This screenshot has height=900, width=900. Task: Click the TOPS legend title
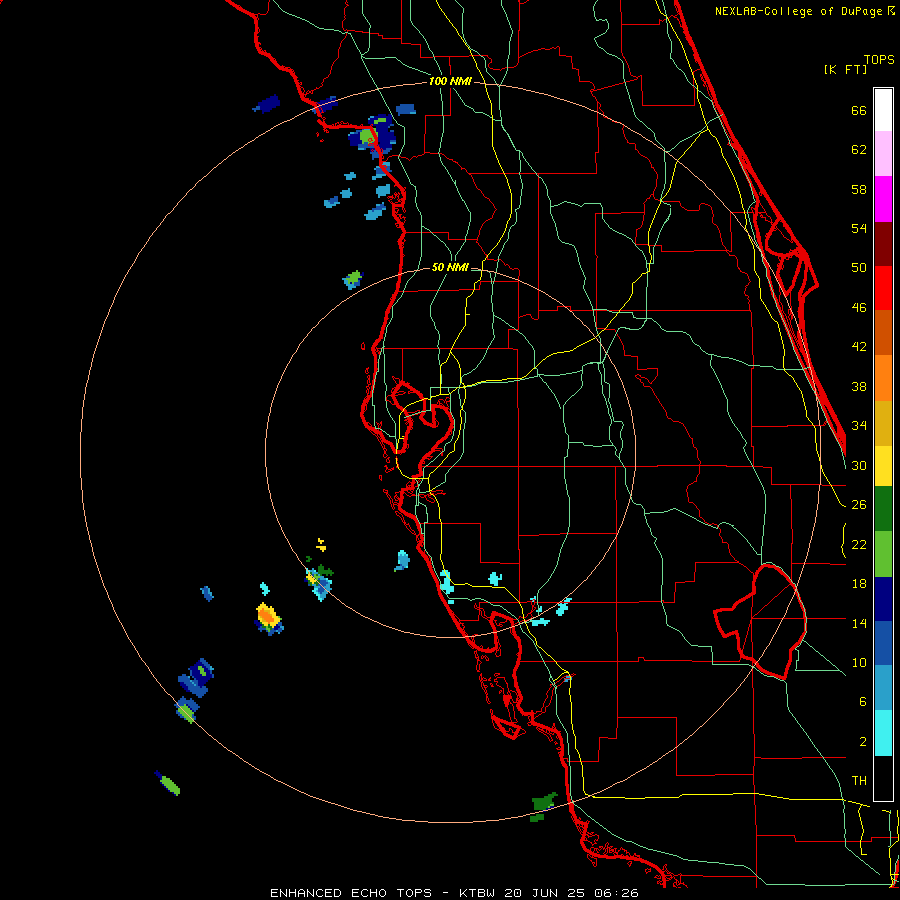(879, 59)
